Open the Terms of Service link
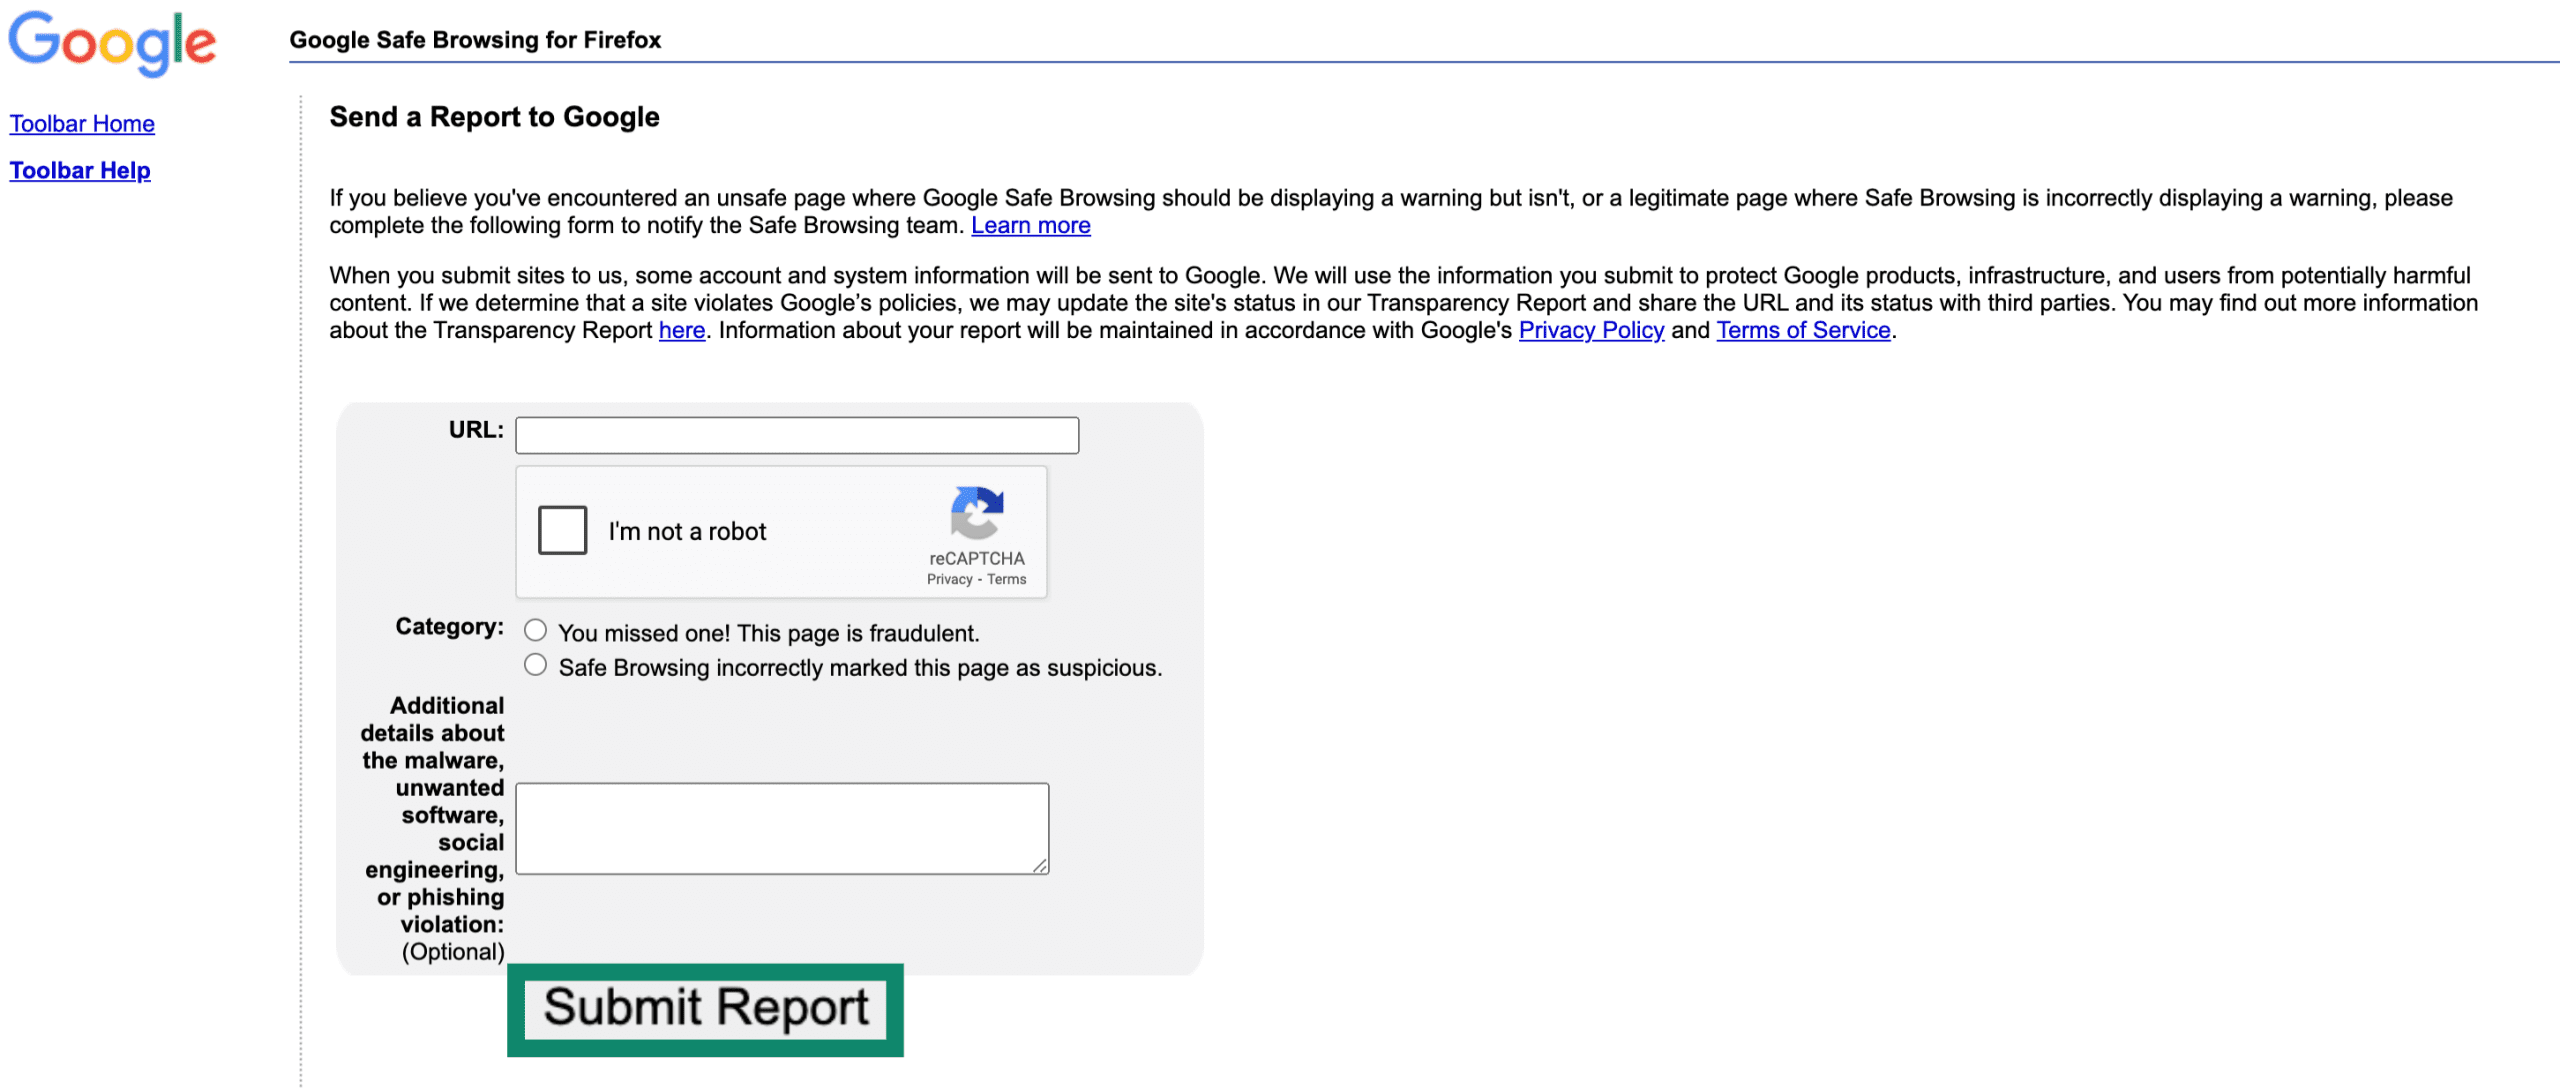Image resolution: width=2560 pixels, height=1089 pixels. 1803,330
